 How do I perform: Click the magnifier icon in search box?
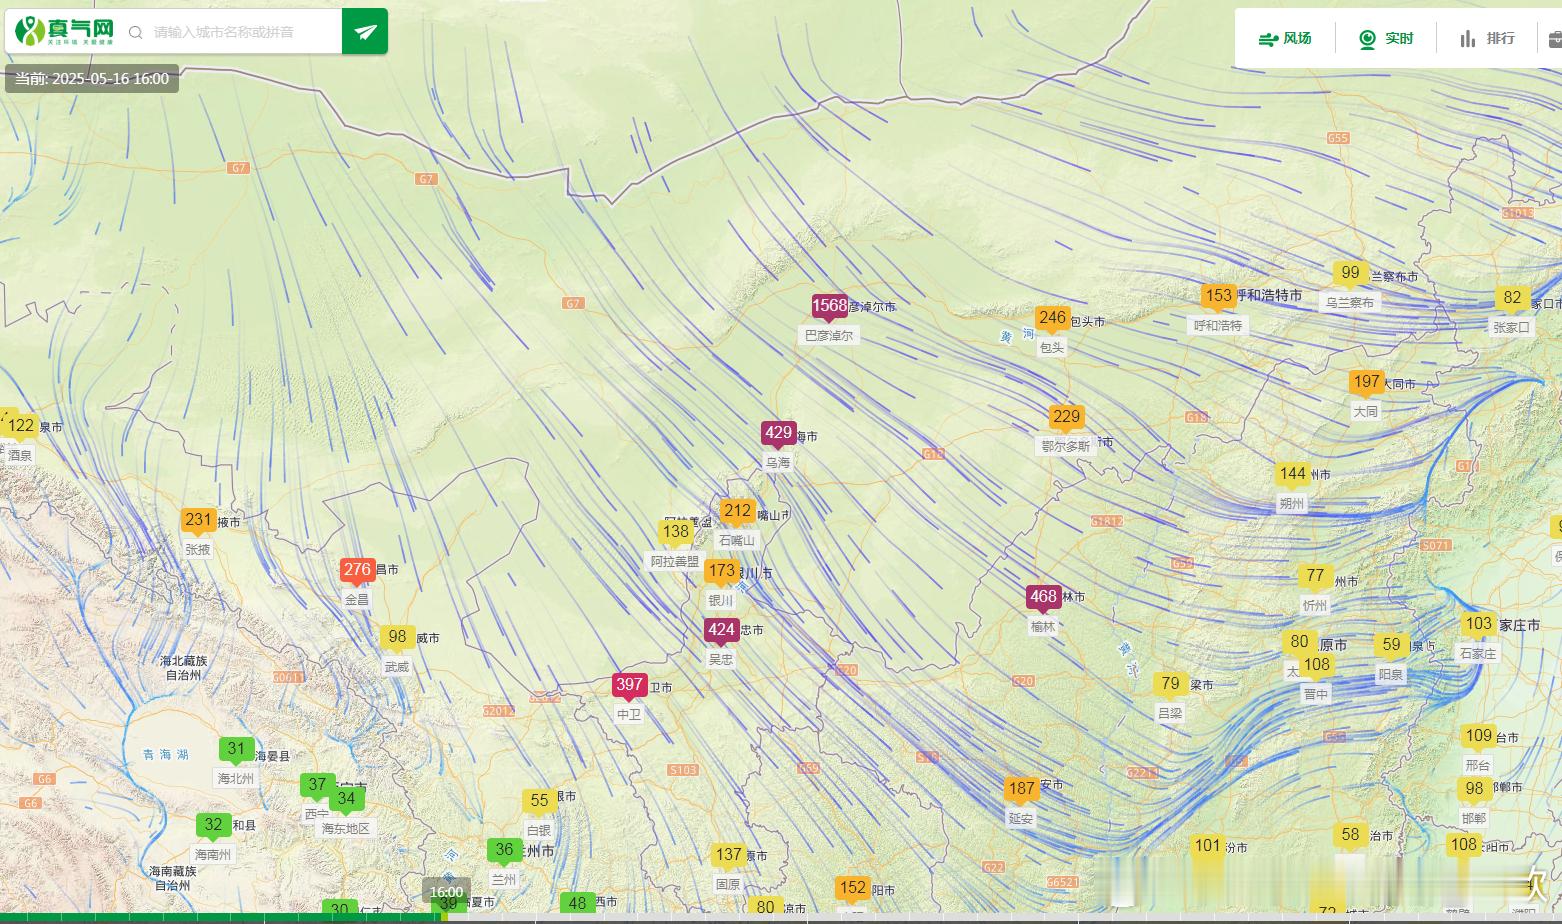click(x=135, y=32)
